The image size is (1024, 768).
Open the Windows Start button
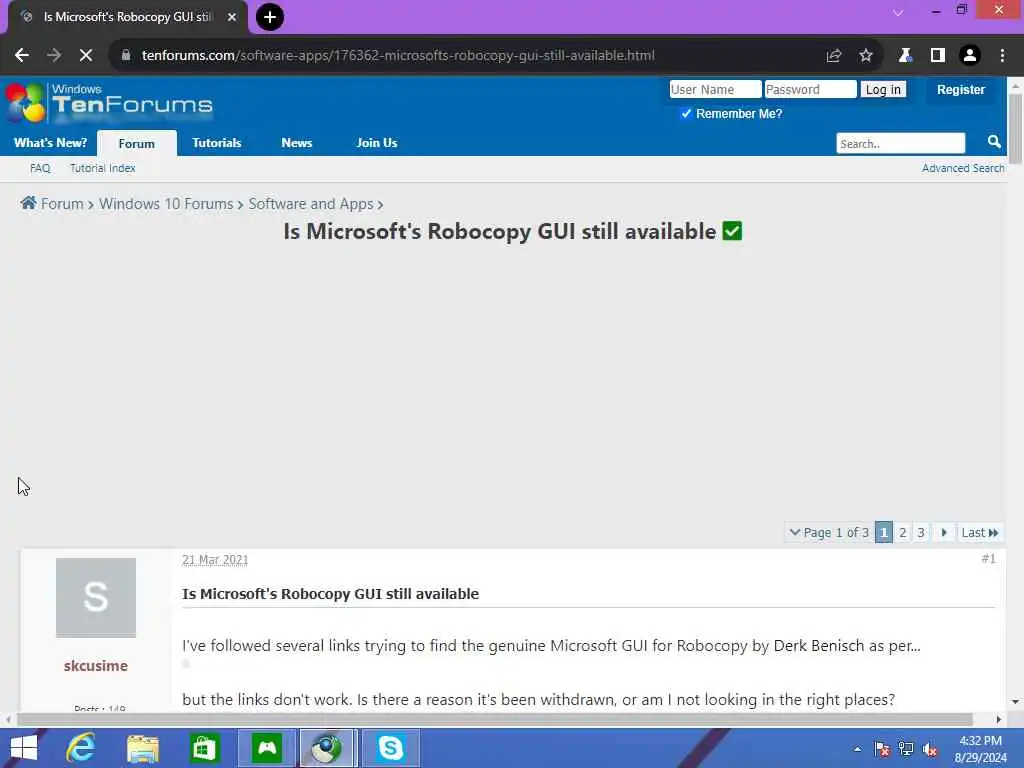pyautogui.click(x=24, y=748)
